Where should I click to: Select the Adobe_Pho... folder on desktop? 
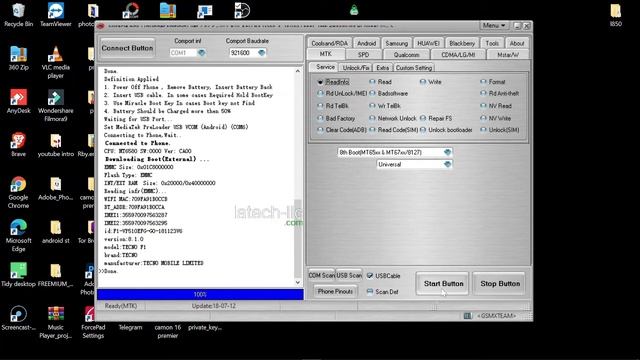[x=56, y=188]
